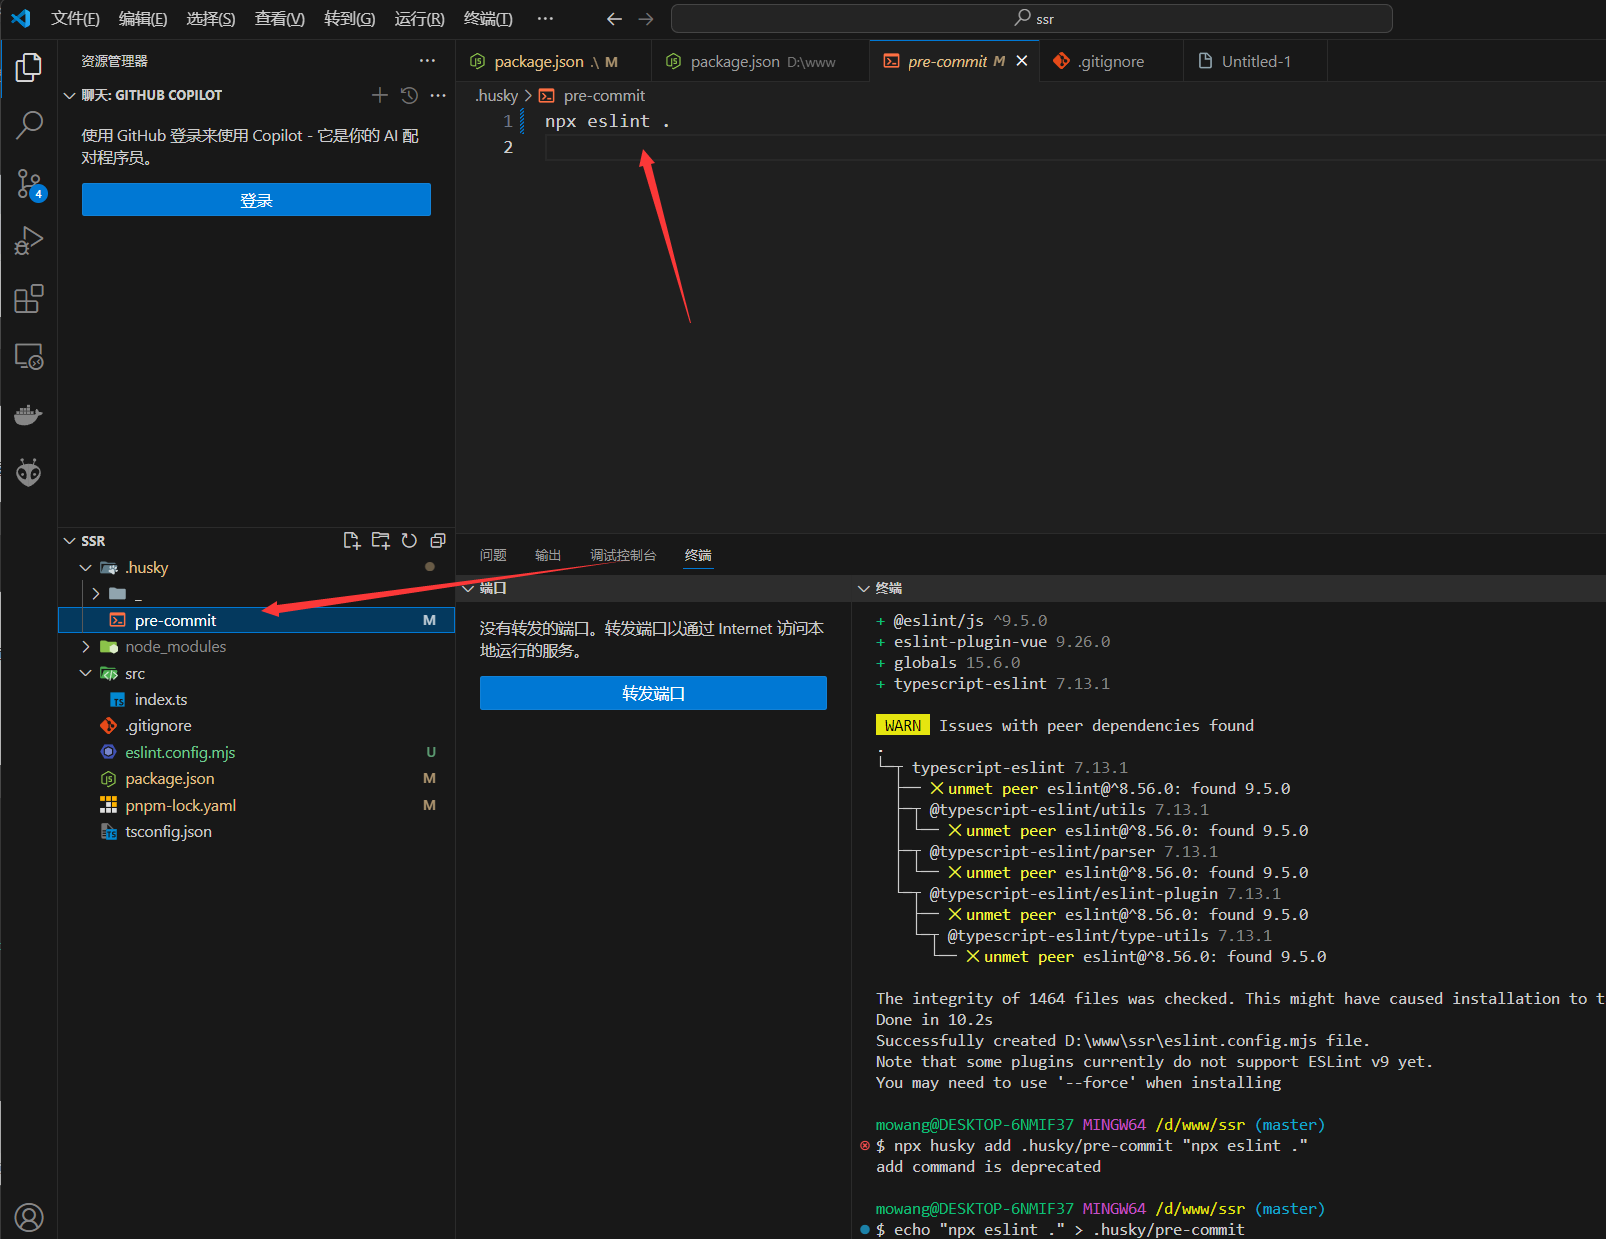Show Copilot chat history icon

[x=409, y=95]
